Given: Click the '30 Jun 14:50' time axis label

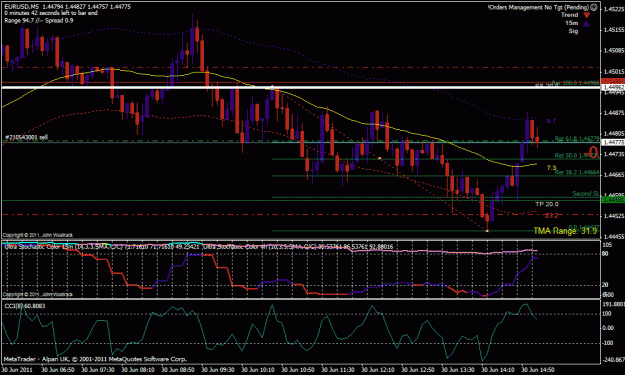Looking at the screenshot, I should 538,370.
